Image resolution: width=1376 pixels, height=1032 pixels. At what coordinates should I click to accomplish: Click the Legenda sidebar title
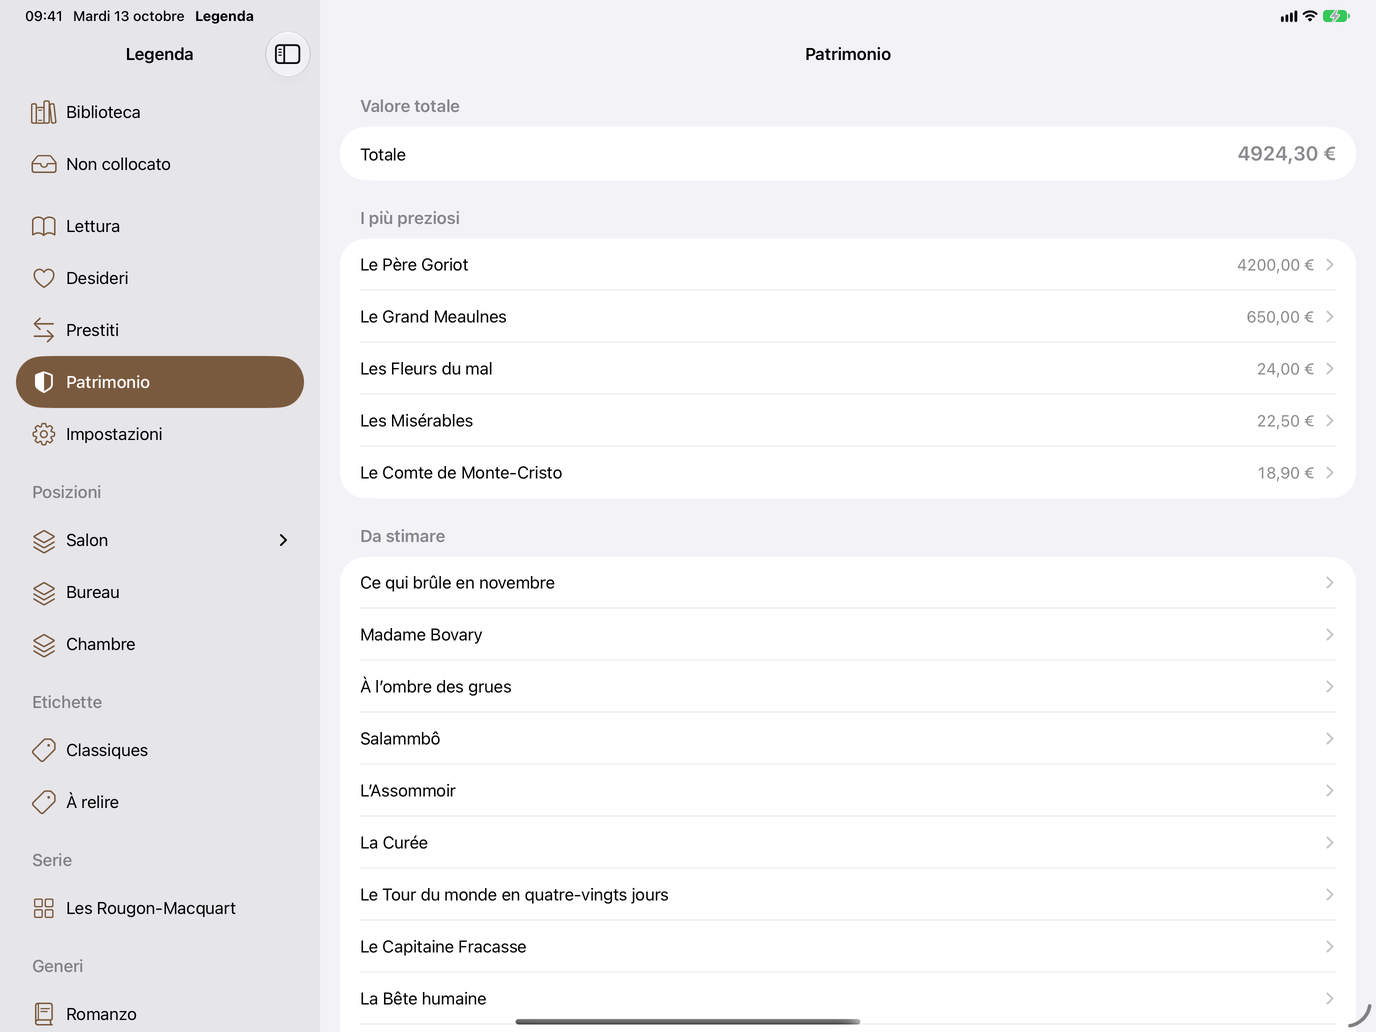point(159,54)
